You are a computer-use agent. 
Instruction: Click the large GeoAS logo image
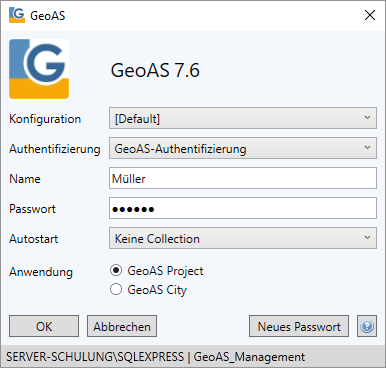pos(39,69)
